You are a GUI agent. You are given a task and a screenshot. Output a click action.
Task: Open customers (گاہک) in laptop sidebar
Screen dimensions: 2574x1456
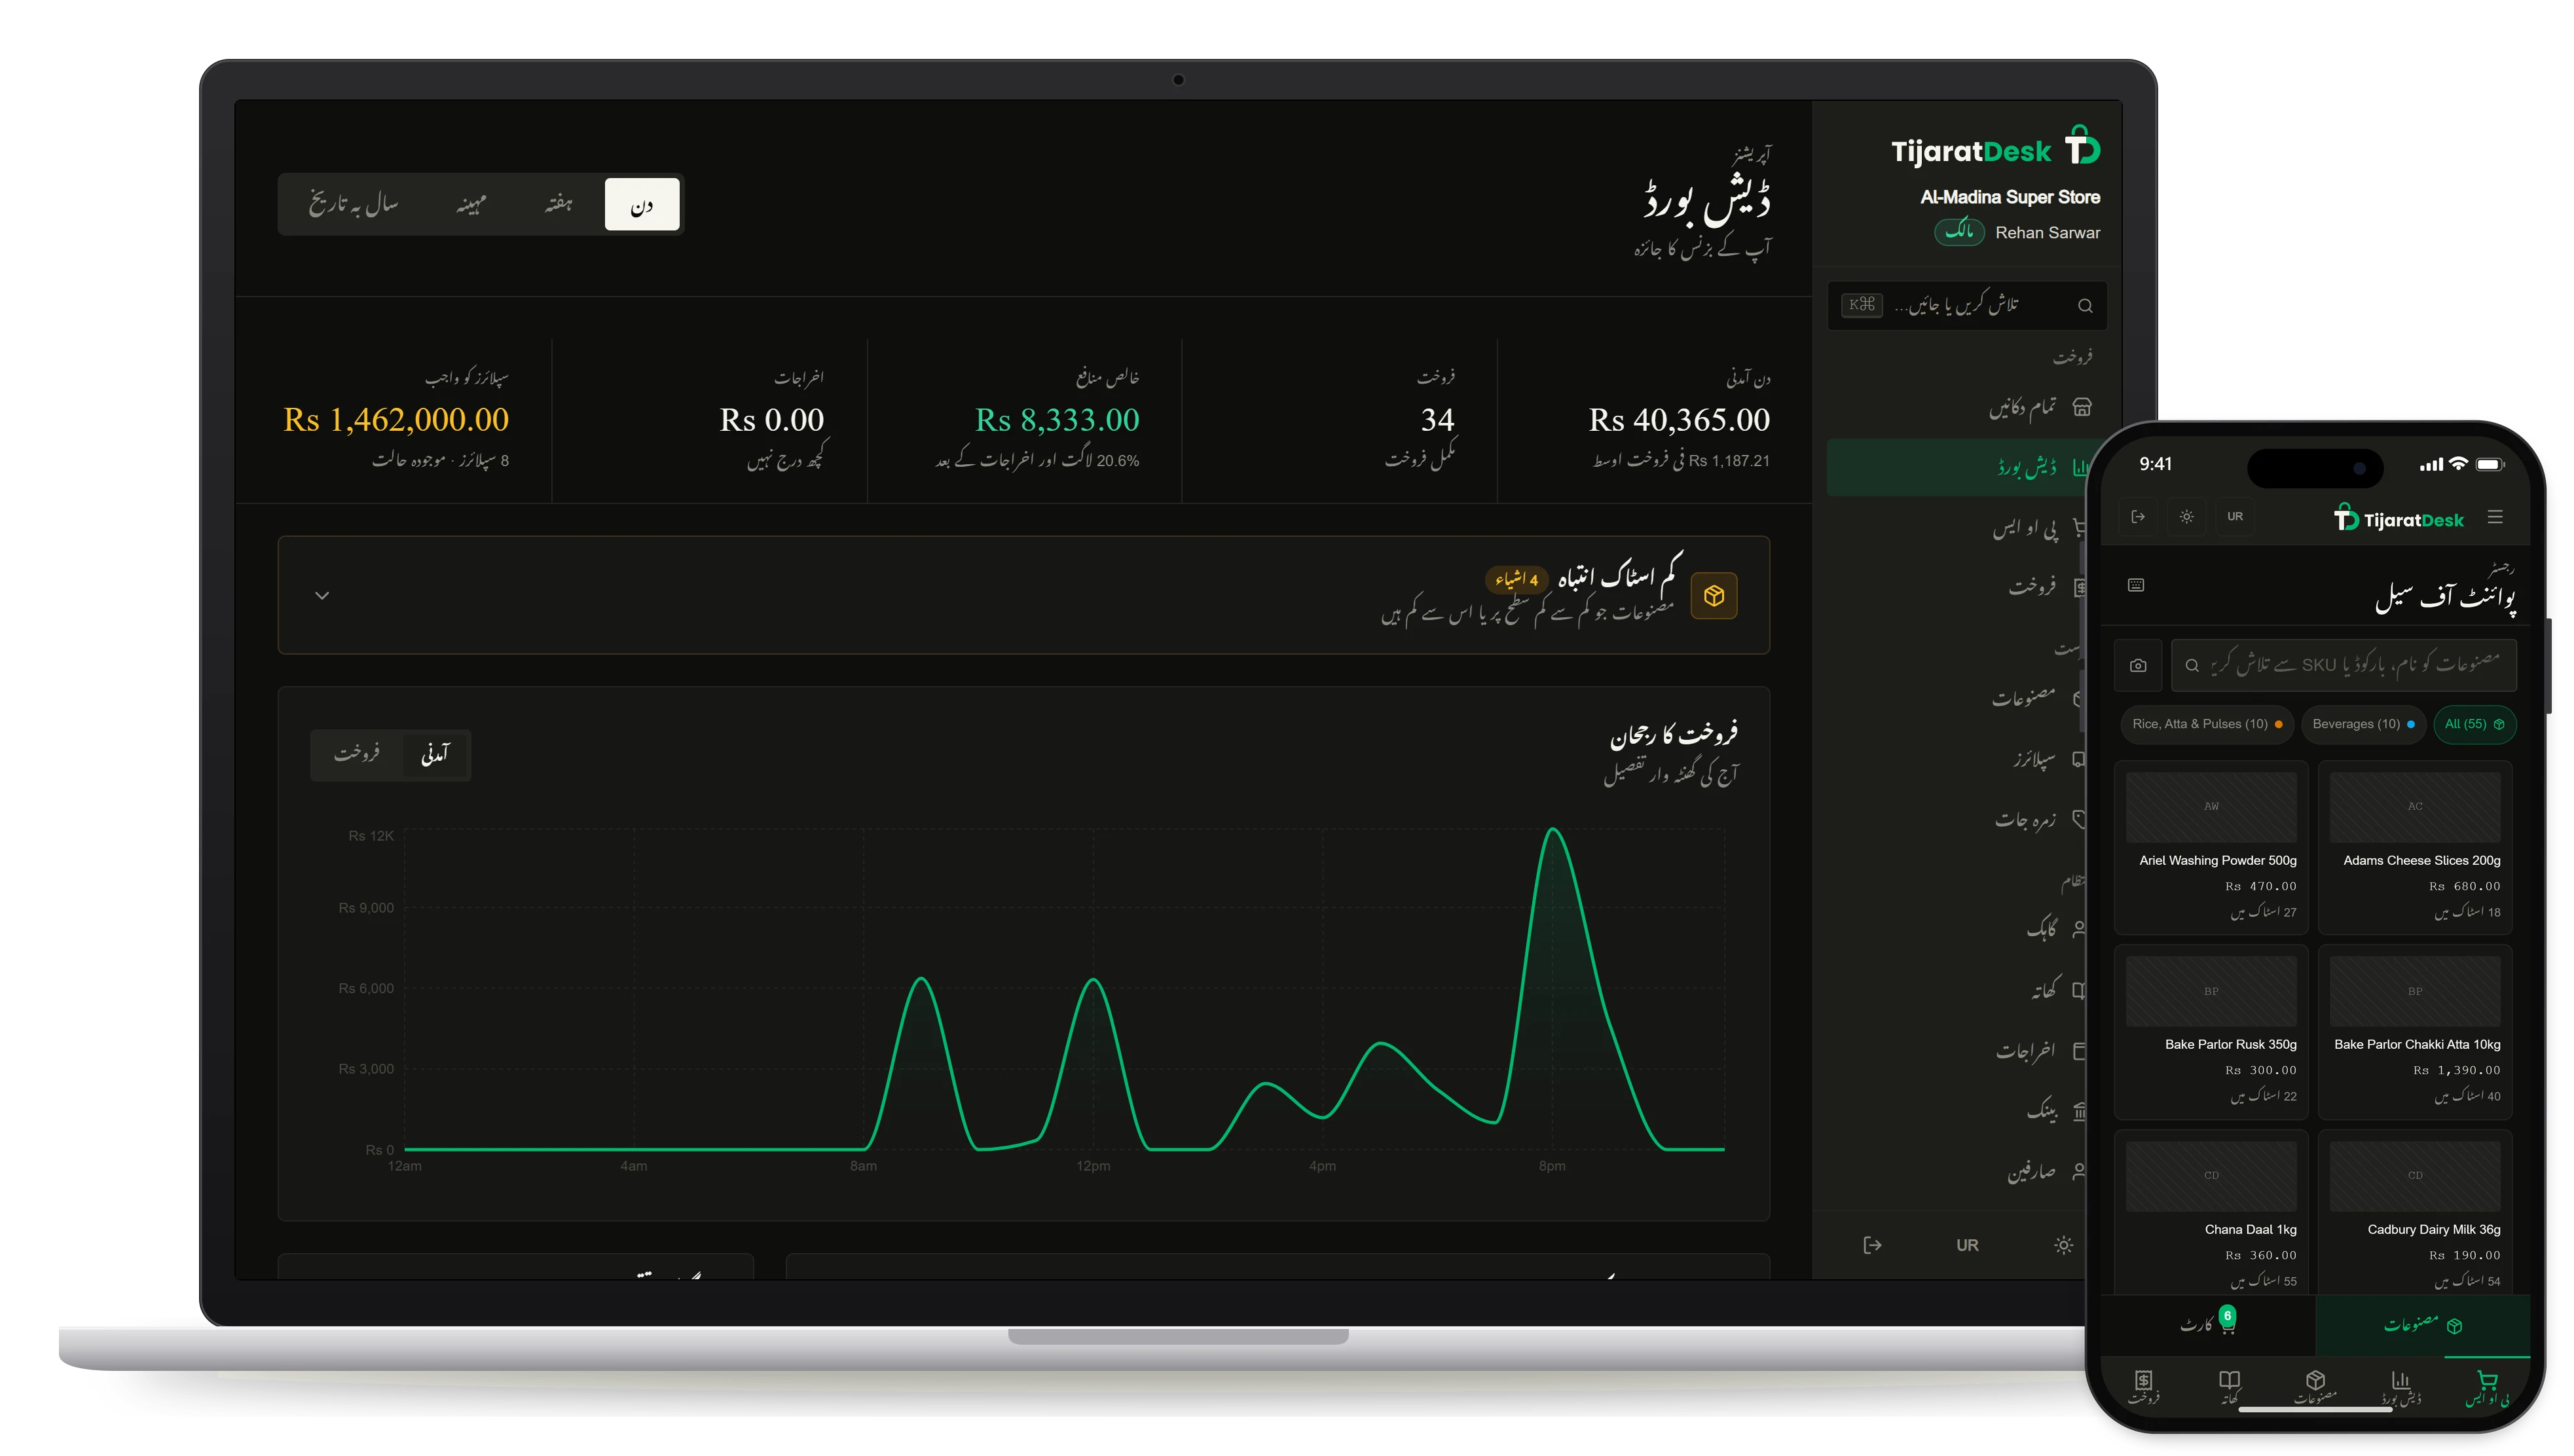2042,929
